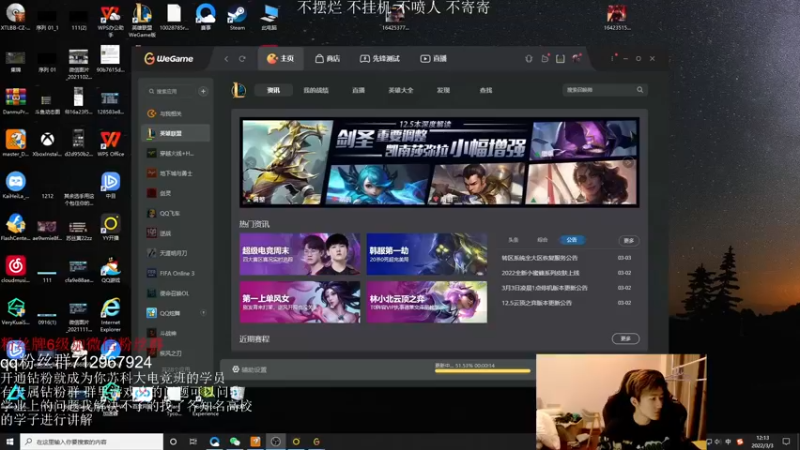Select 天涯明月刀 in the game list
The image size is (800, 450).
click(x=175, y=253)
